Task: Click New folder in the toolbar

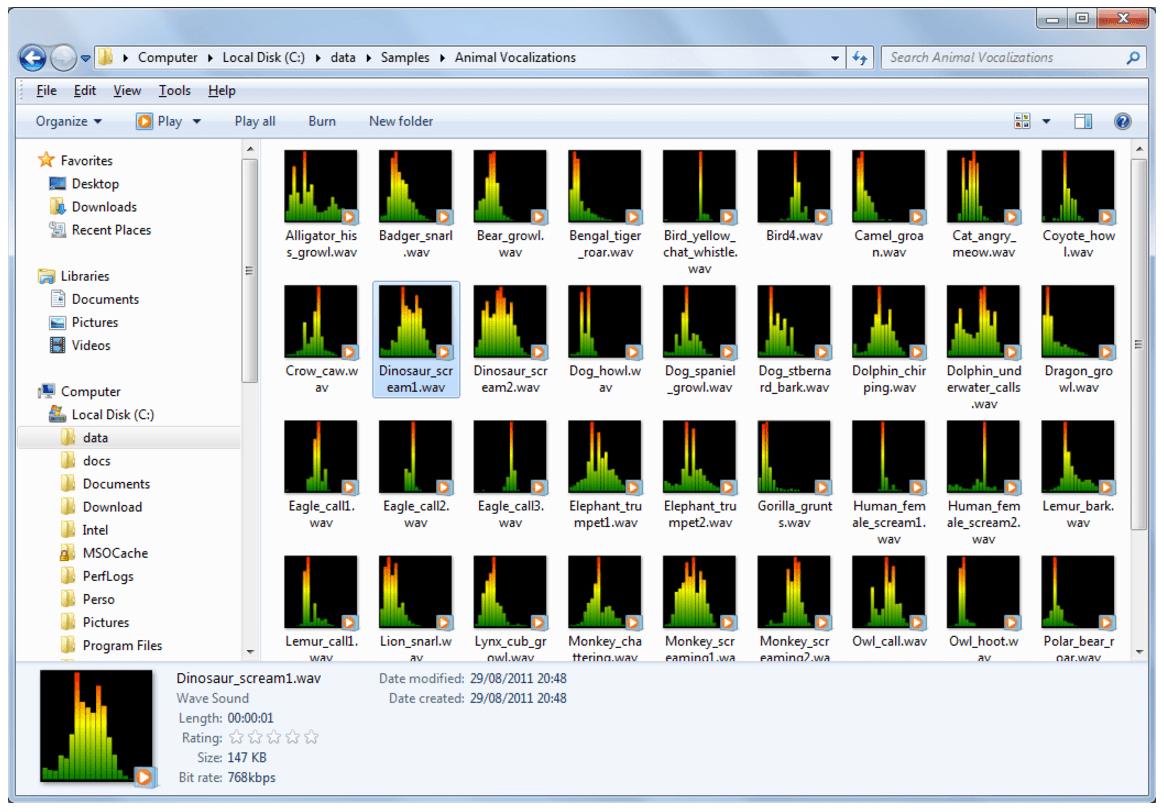Action: [x=401, y=121]
